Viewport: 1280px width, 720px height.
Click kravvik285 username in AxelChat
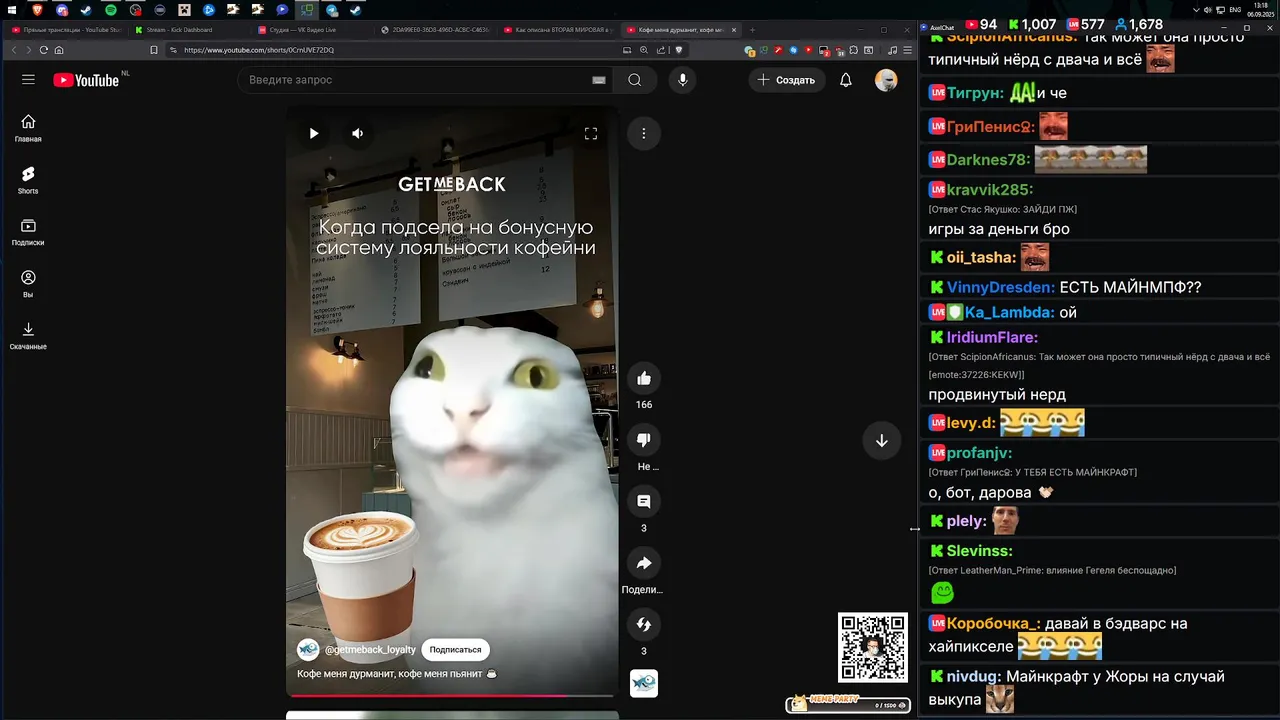coord(990,190)
